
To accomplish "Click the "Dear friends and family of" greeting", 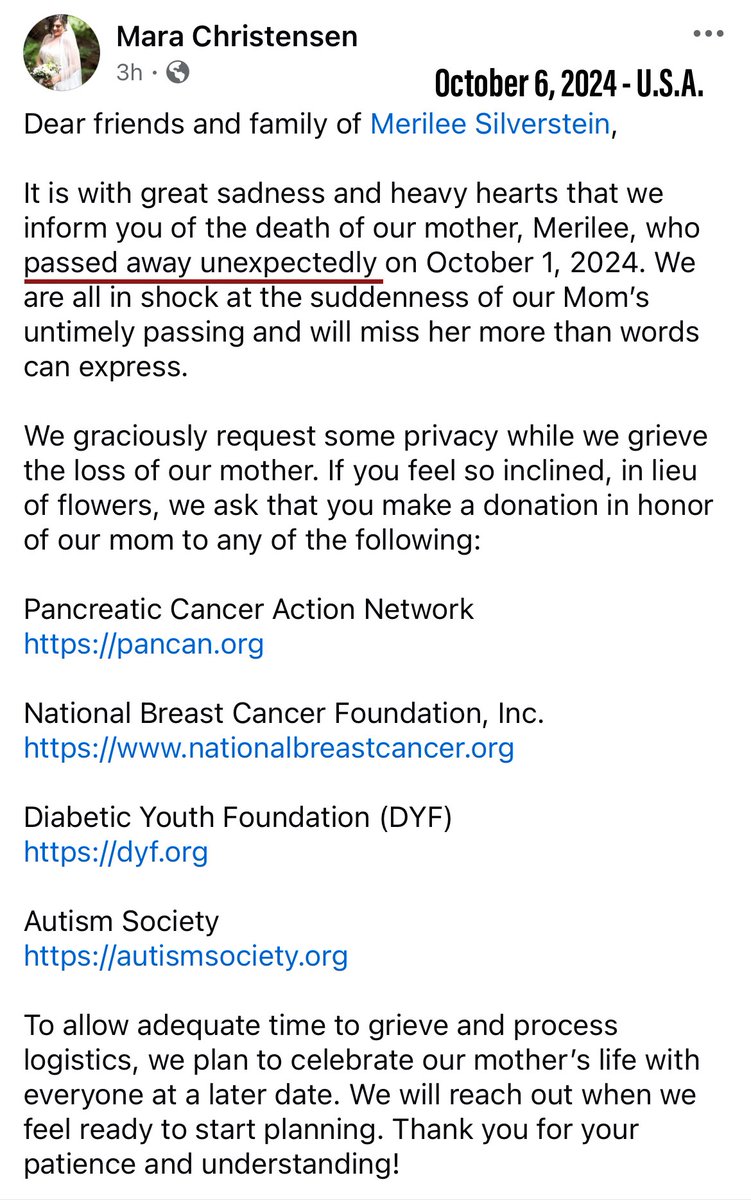I will pos(194,126).
